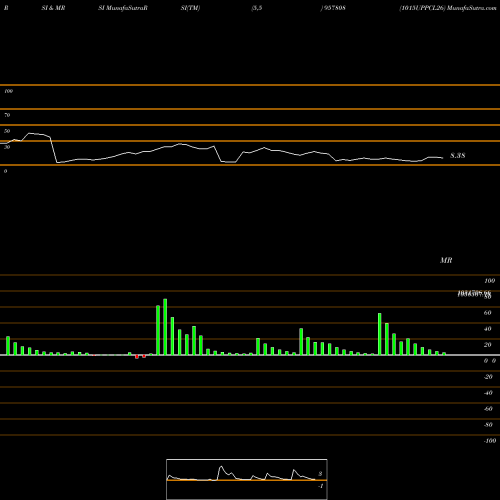
Task: Click the '40' label on MR axis
Action: [x=487, y=329]
